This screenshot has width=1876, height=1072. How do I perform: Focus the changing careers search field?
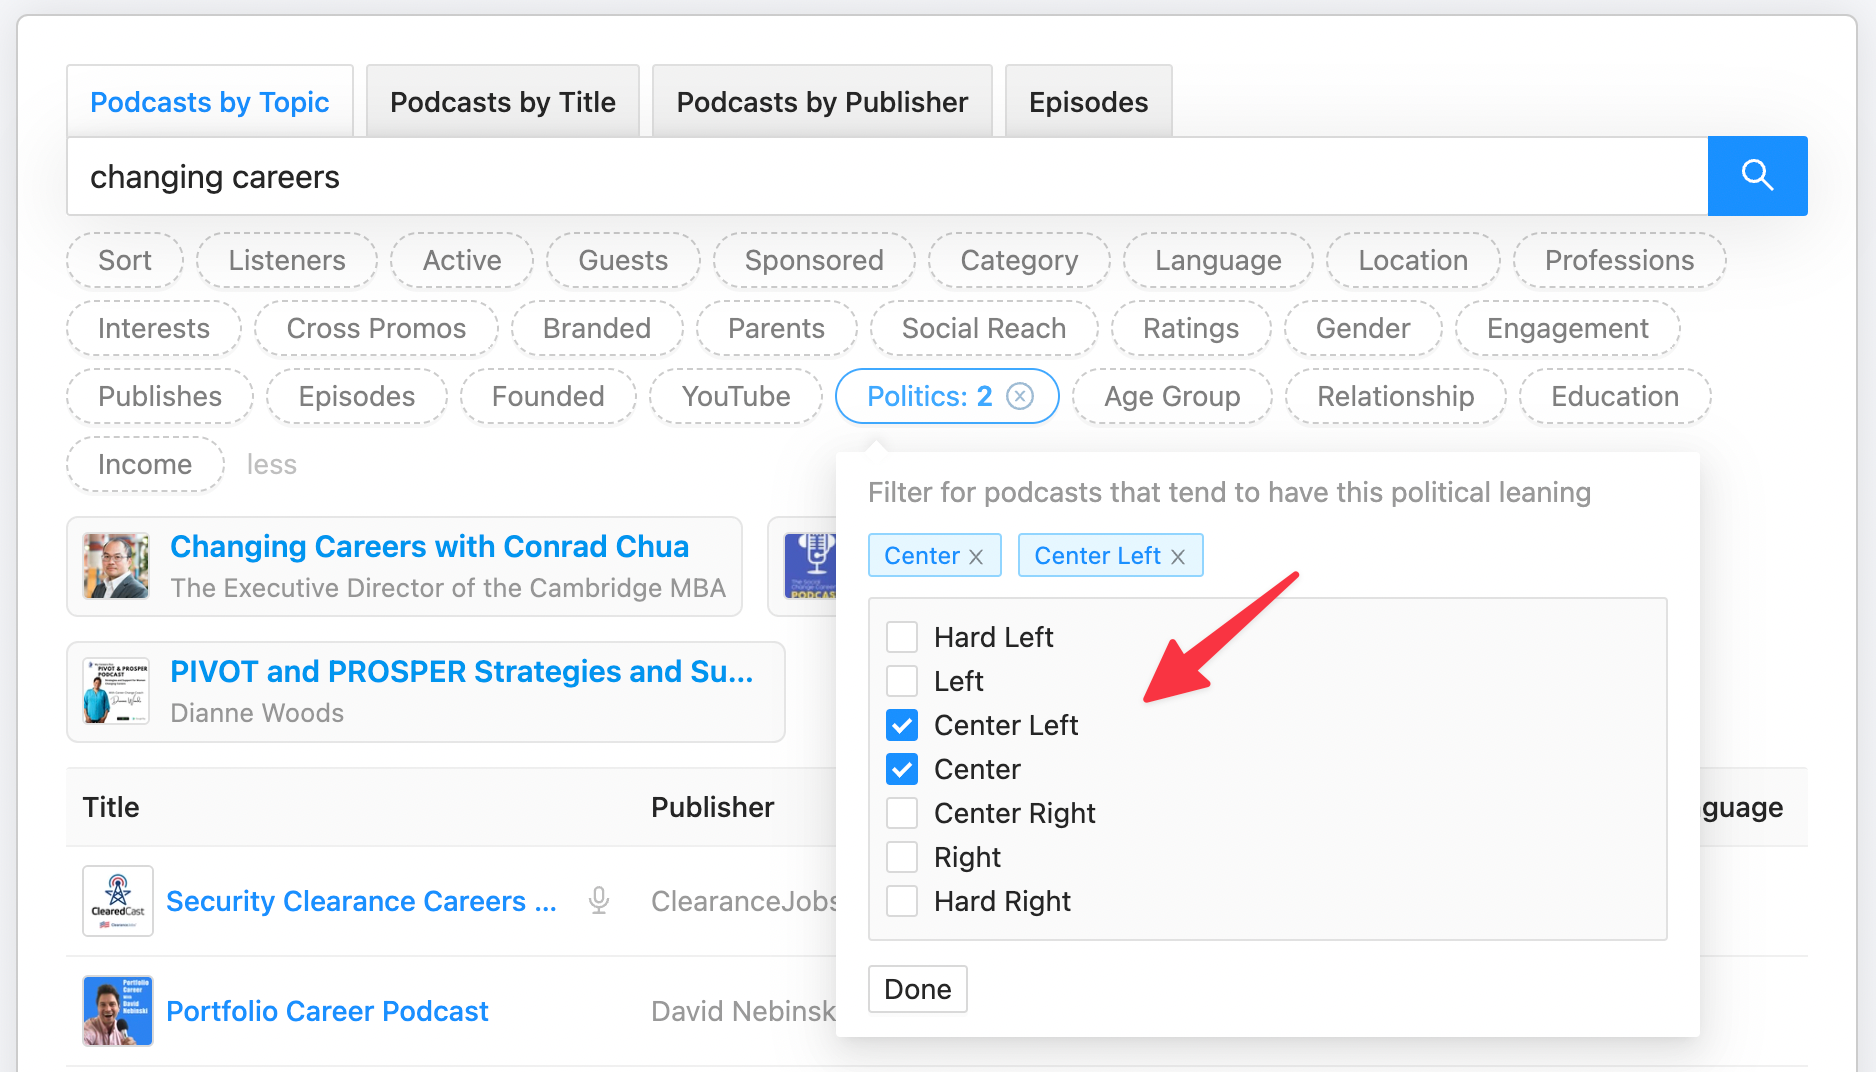coord(887,176)
